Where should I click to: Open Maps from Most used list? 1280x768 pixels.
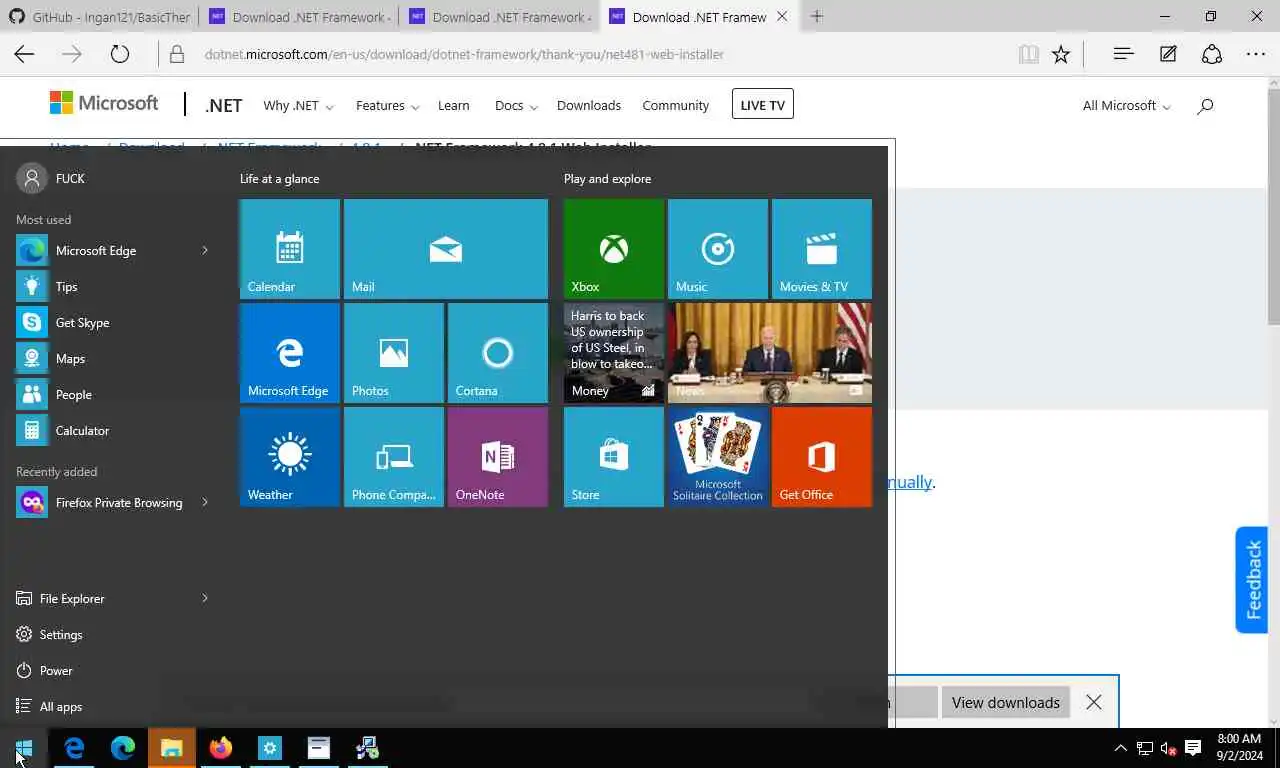(x=114, y=359)
